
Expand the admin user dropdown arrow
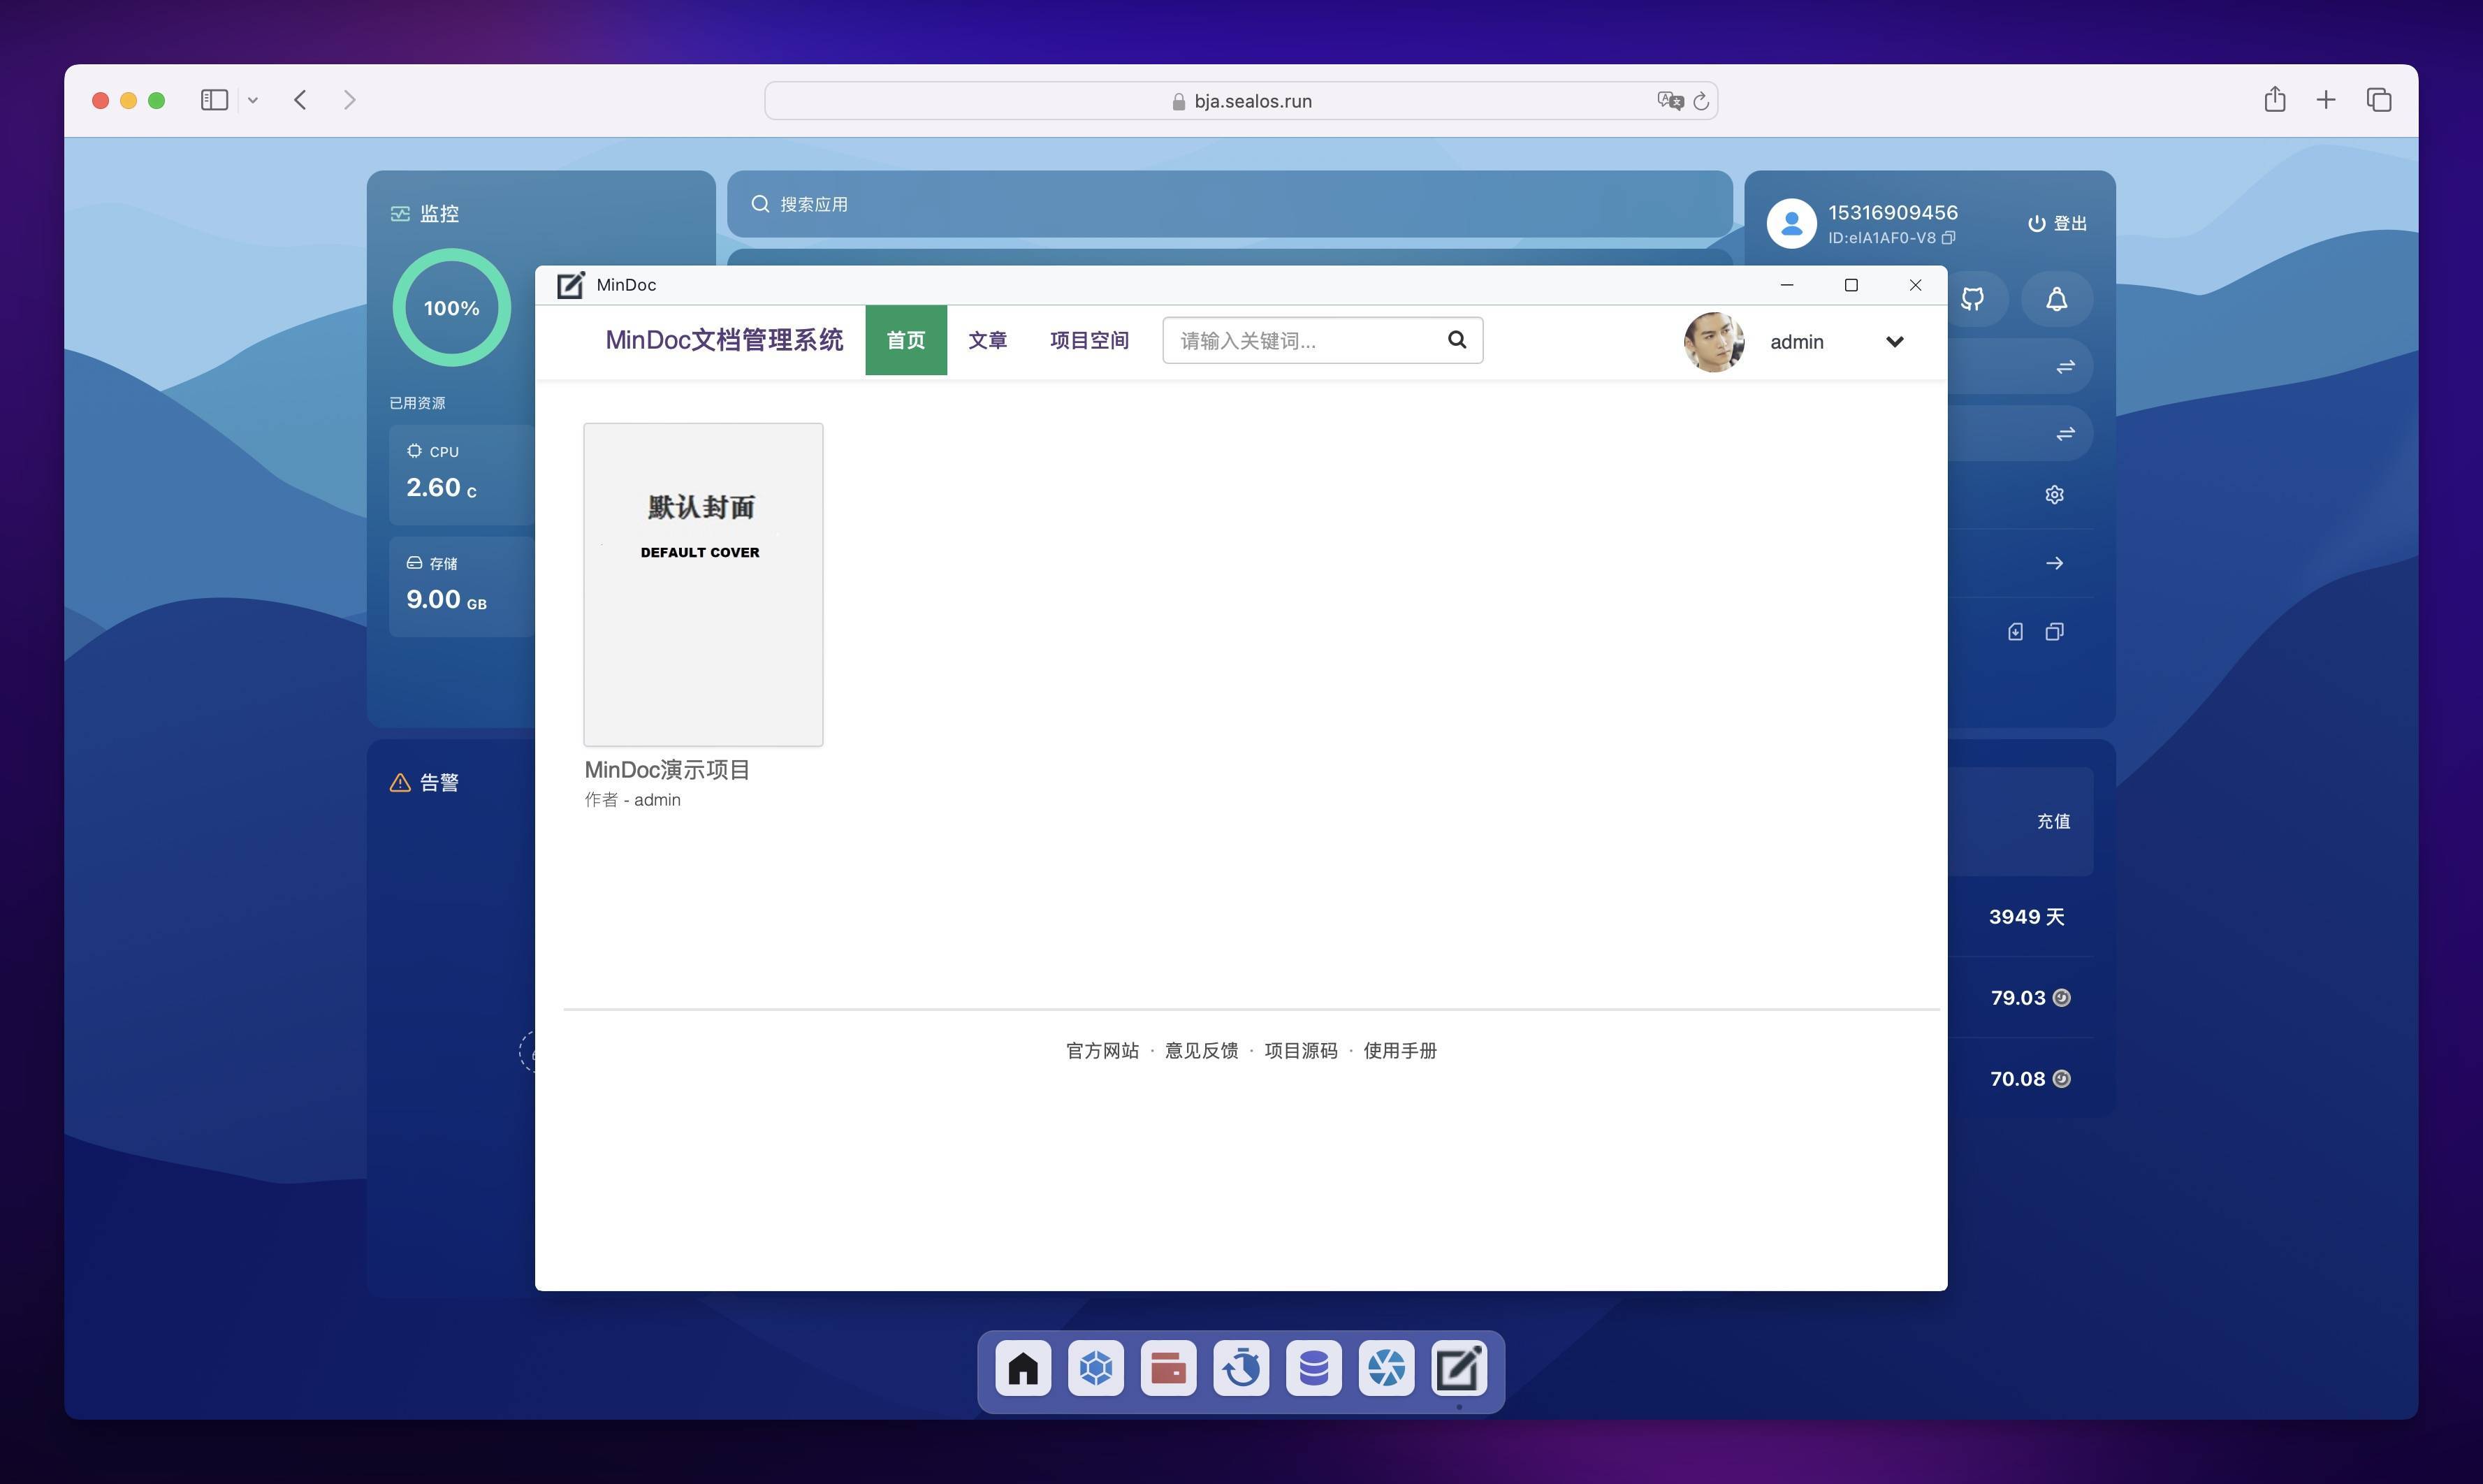(x=1894, y=342)
